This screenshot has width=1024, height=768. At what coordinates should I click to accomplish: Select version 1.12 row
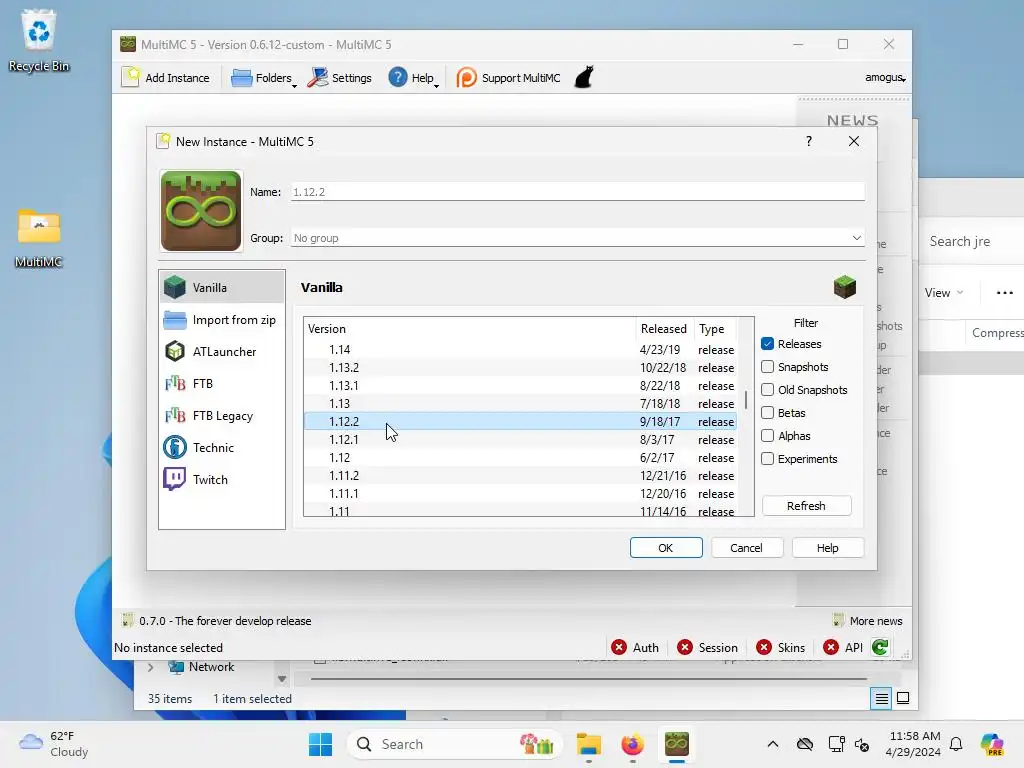pos(520,458)
